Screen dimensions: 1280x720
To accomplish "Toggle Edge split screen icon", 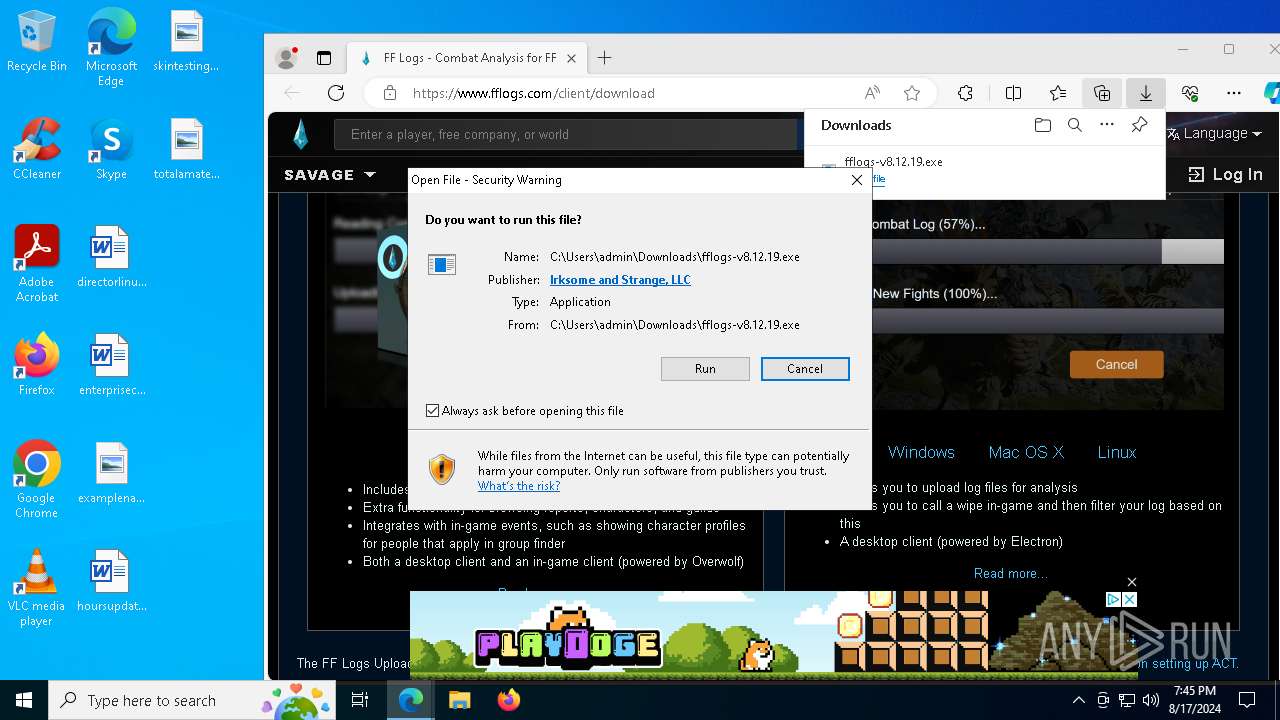I will click(x=1013, y=93).
